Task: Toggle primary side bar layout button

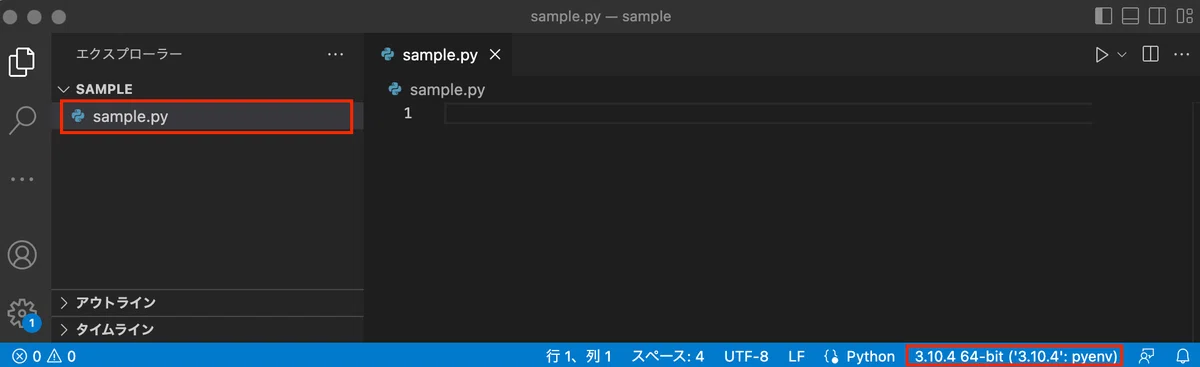Action: click(1104, 16)
